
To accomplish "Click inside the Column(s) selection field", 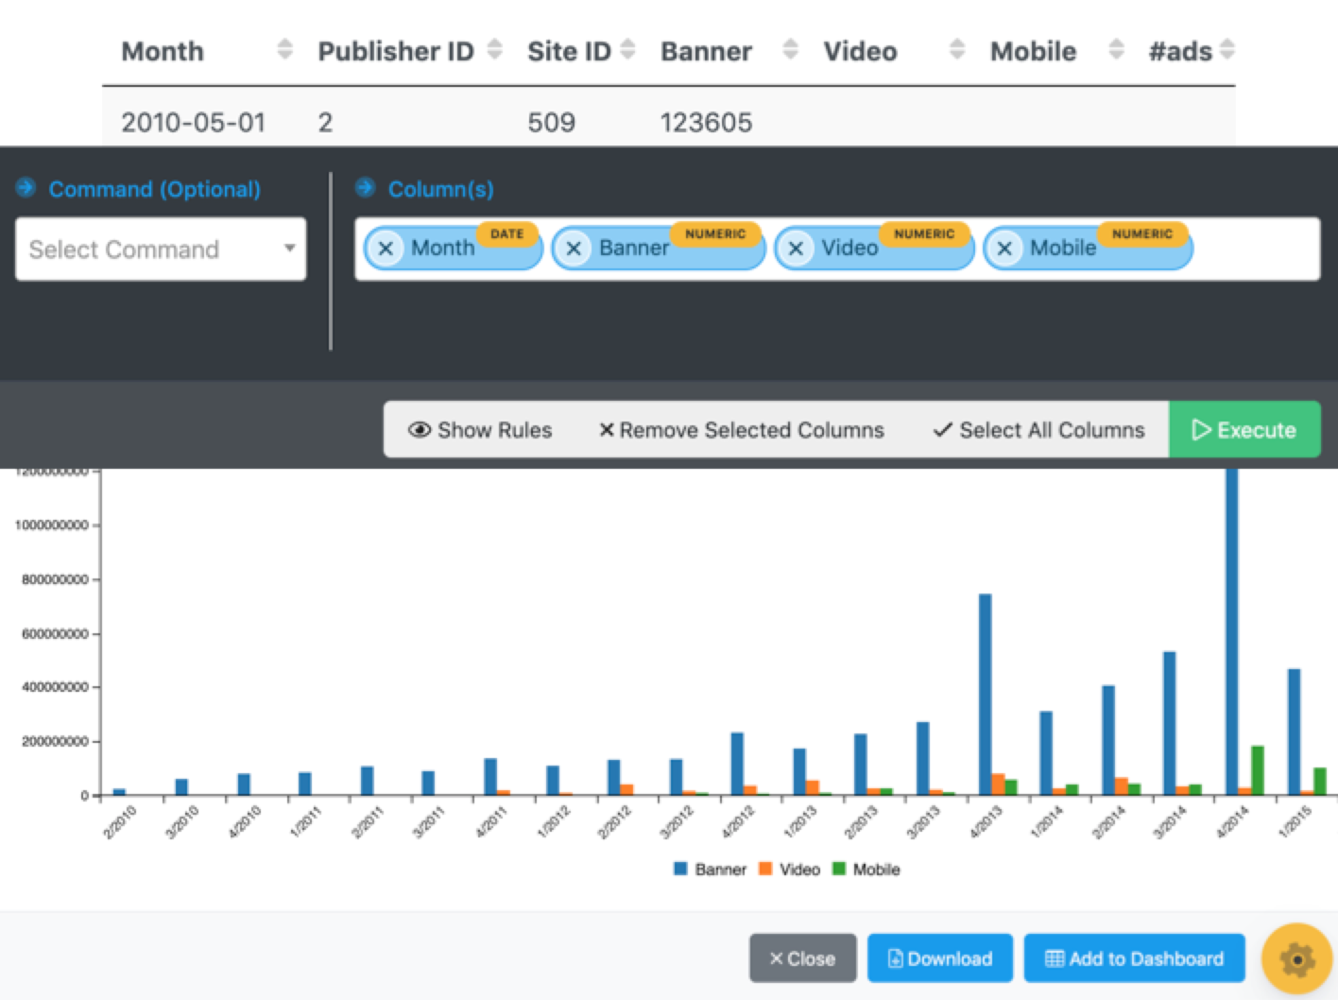I will pos(837,249).
